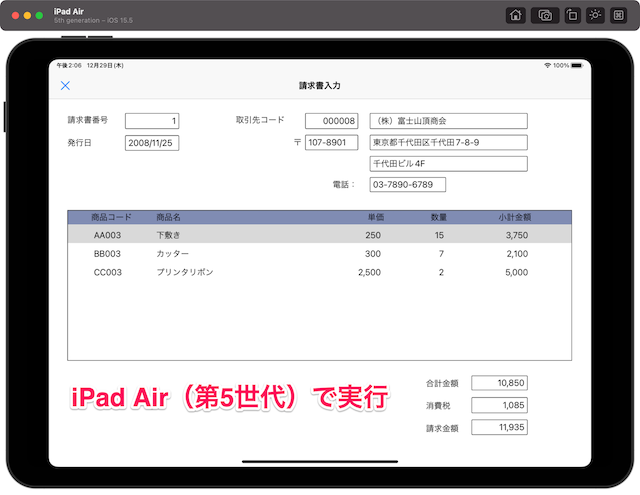640x495 pixels.
Task: Take a screenshot with the camera icon
Action: 545,15
